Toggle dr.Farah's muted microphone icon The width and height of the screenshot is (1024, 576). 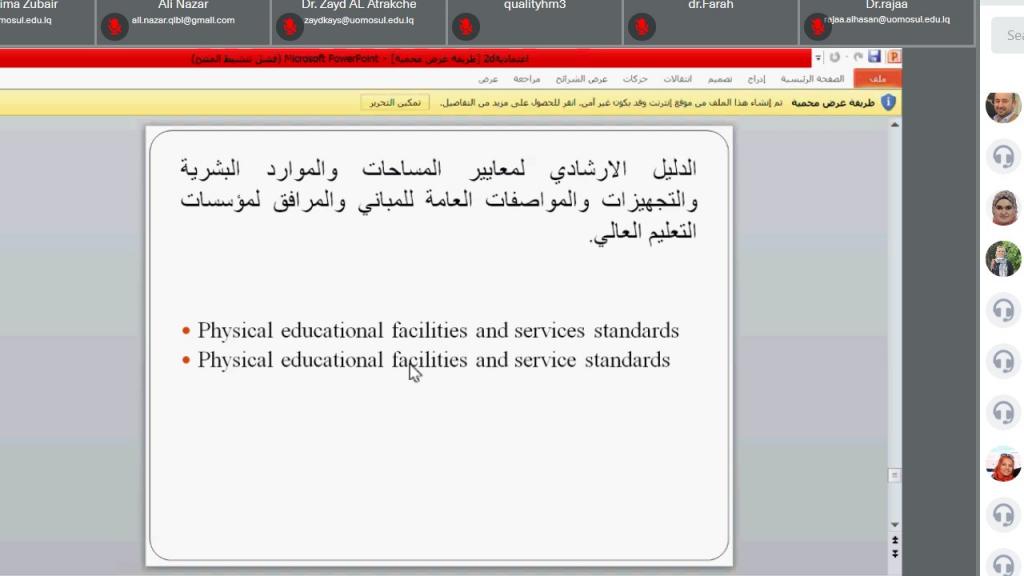[x=641, y=26]
